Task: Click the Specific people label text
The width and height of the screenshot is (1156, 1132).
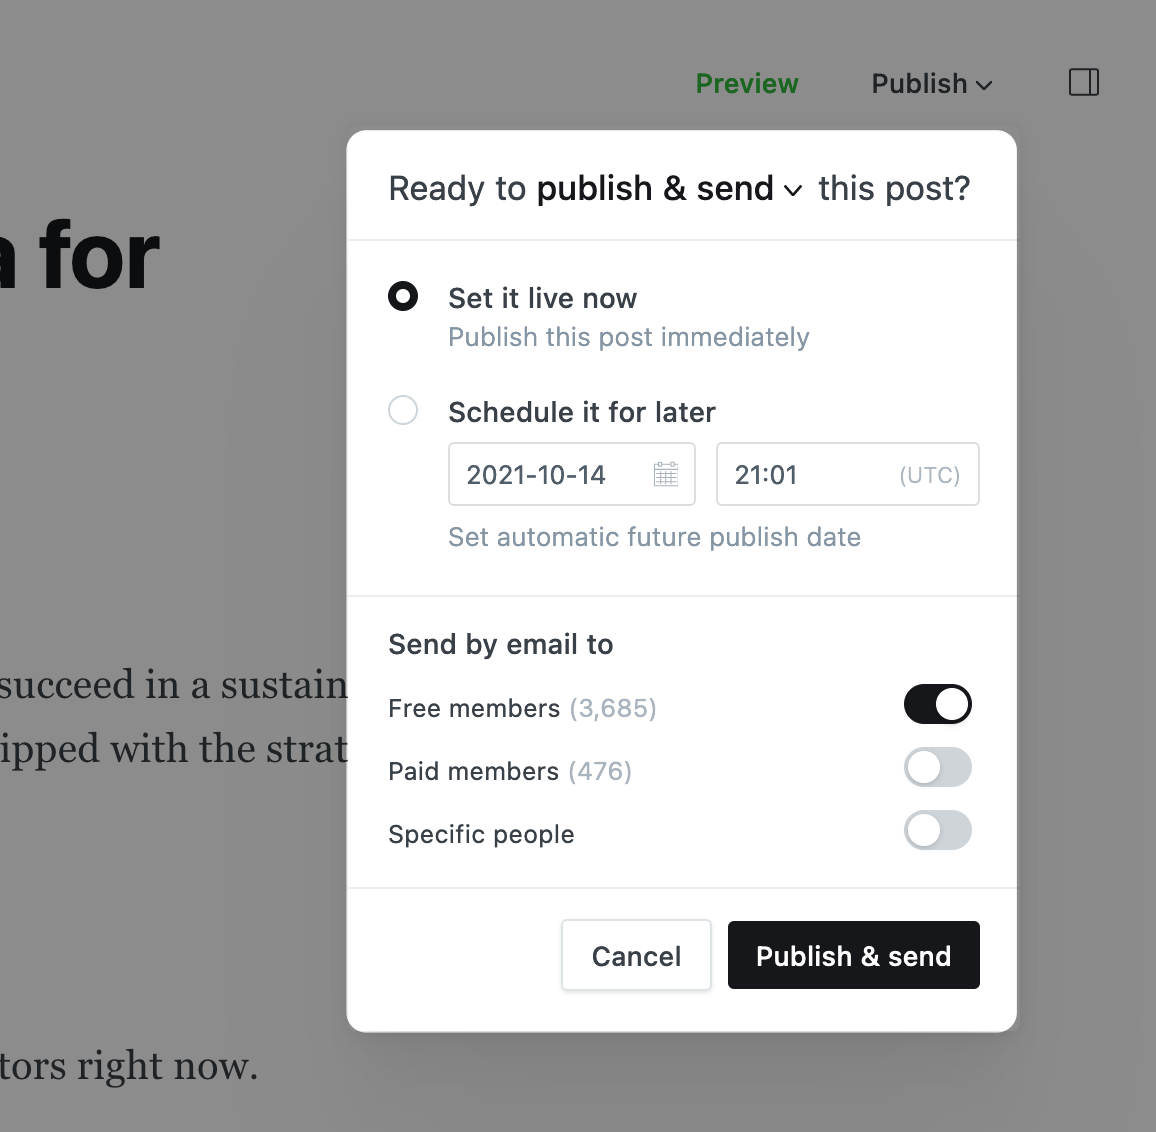Action: 481,834
